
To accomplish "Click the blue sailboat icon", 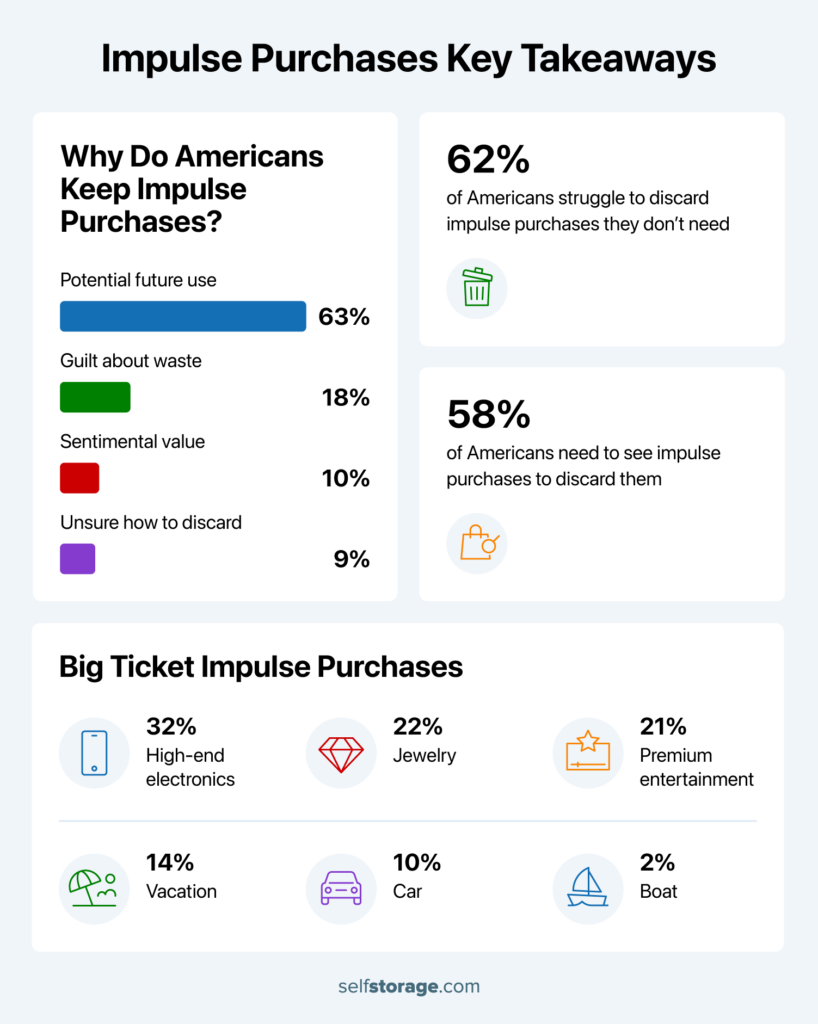I will 587,887.
